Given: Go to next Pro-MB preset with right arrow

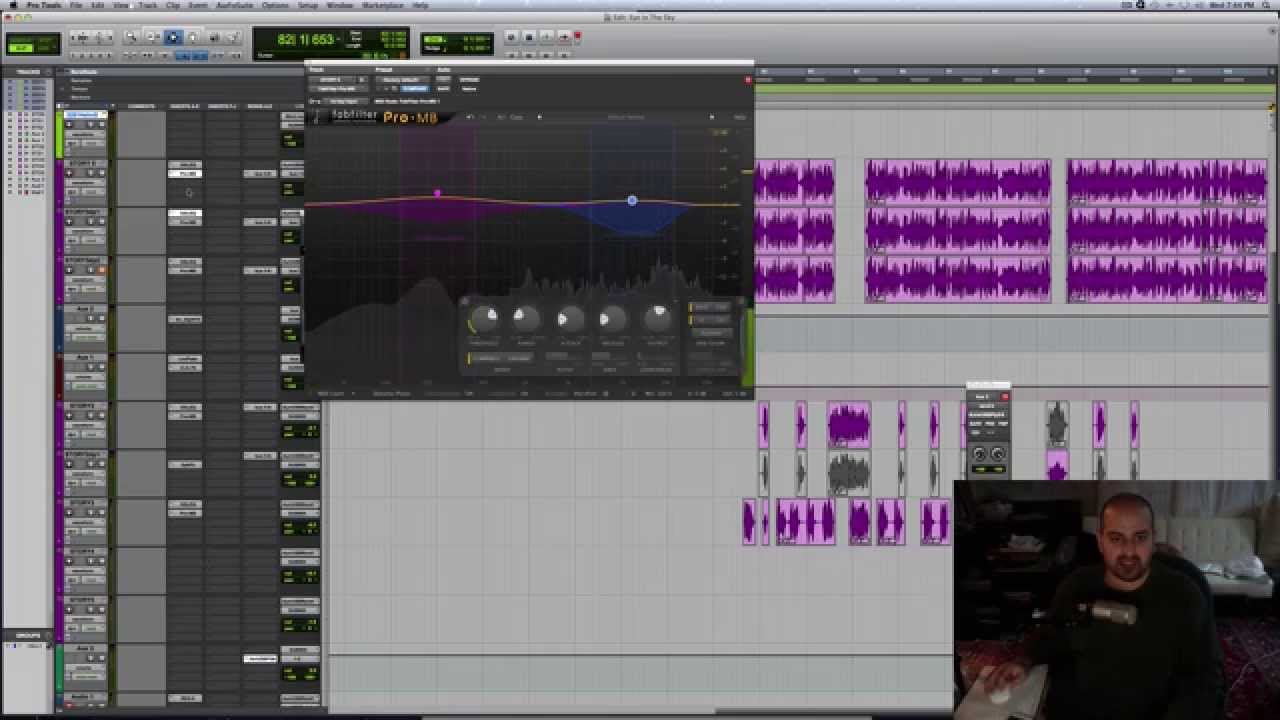Looking at the screenshot, I should point(712,116).
